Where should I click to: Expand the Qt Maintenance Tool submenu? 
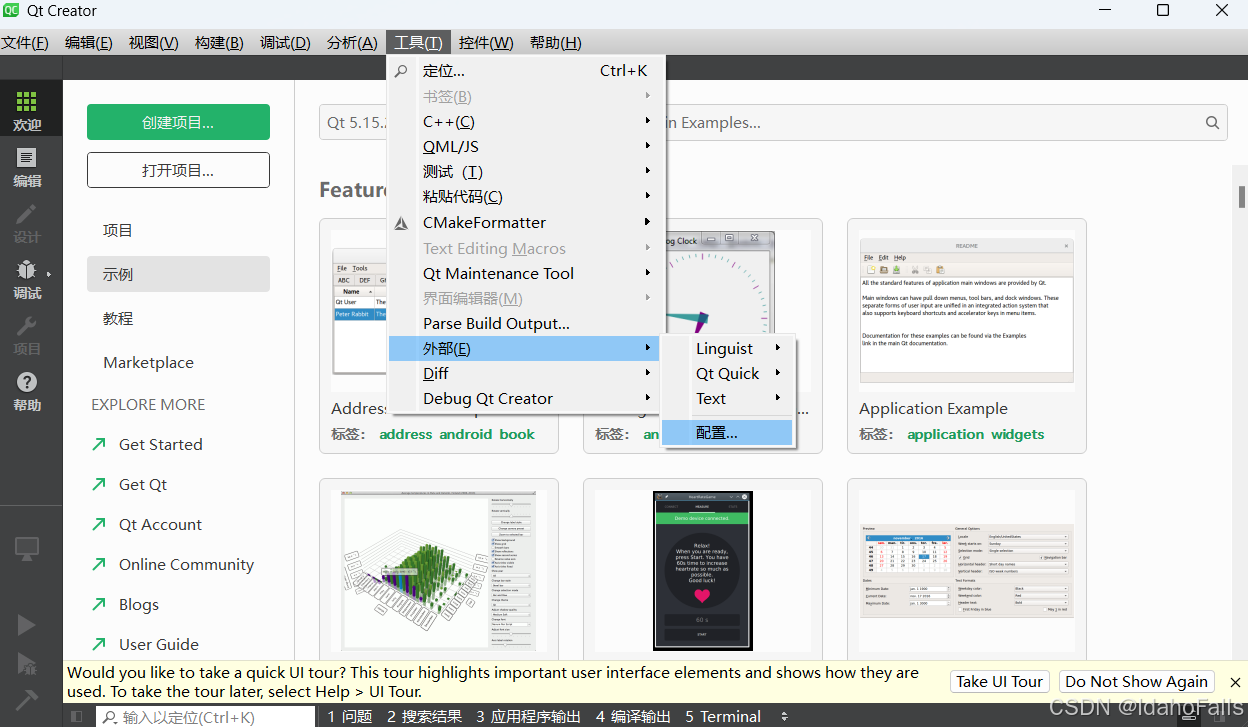pyautogui.click(x=526, y=273)
